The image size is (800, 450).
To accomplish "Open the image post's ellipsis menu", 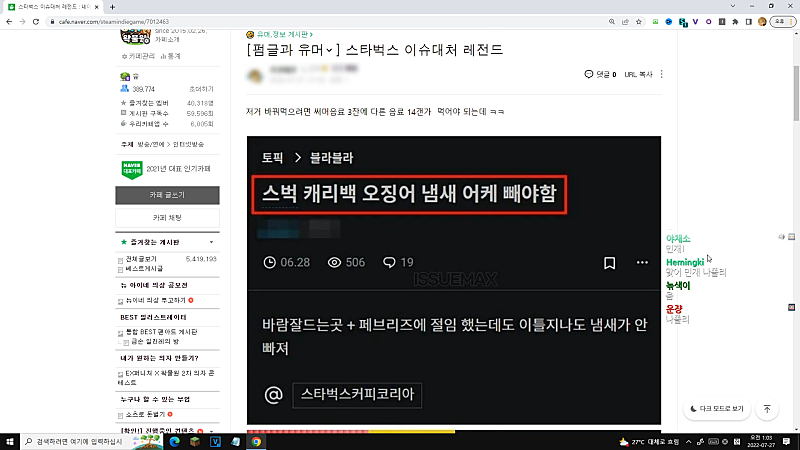I will pyautogui.click(x=642, y=263).
